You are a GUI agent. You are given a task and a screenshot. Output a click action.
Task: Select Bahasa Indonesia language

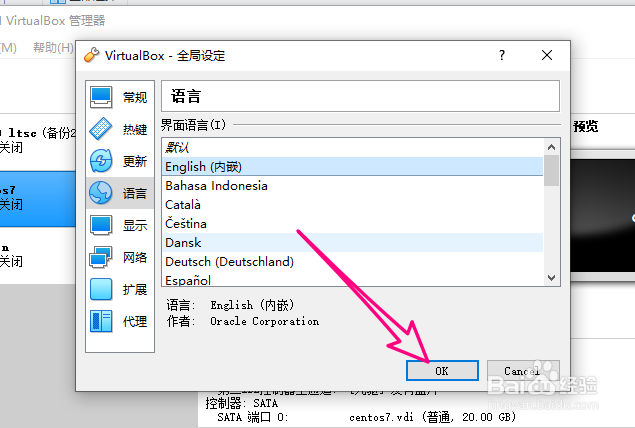coord(352,185)
